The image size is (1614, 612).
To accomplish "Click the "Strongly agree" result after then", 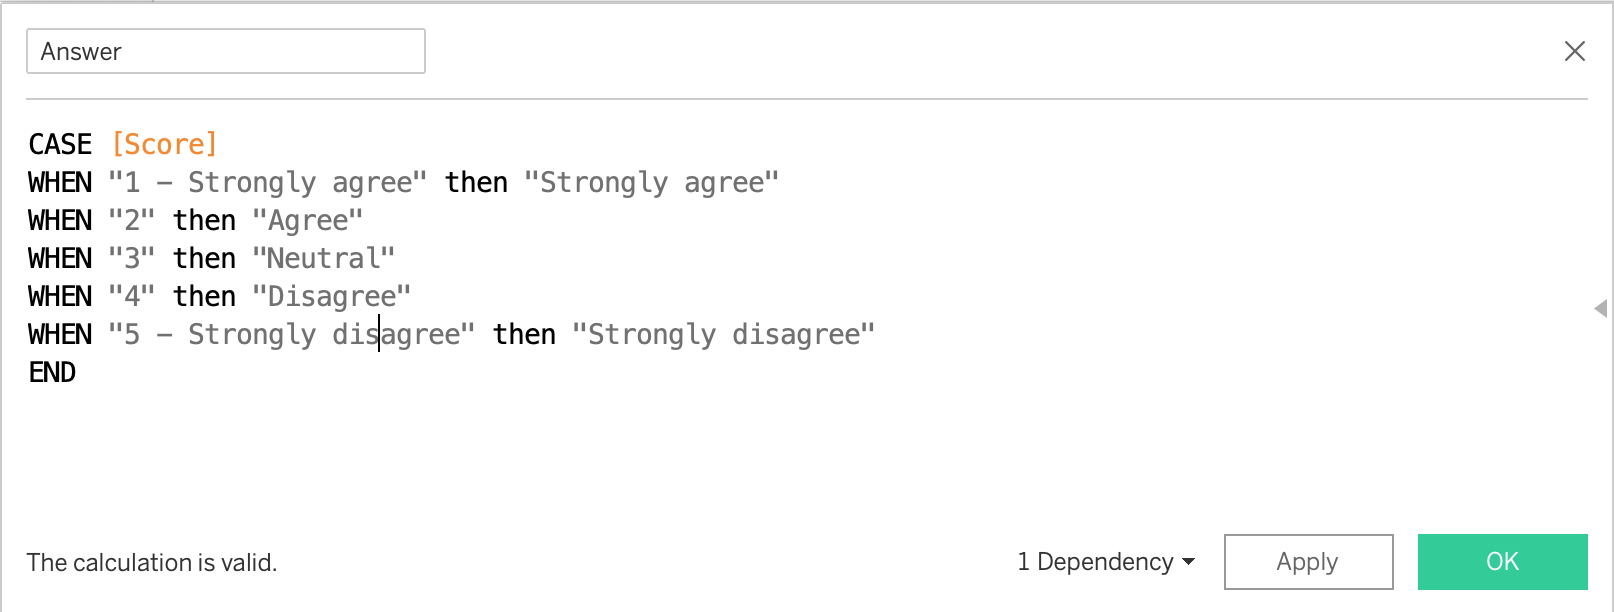I will pos(651,182).
